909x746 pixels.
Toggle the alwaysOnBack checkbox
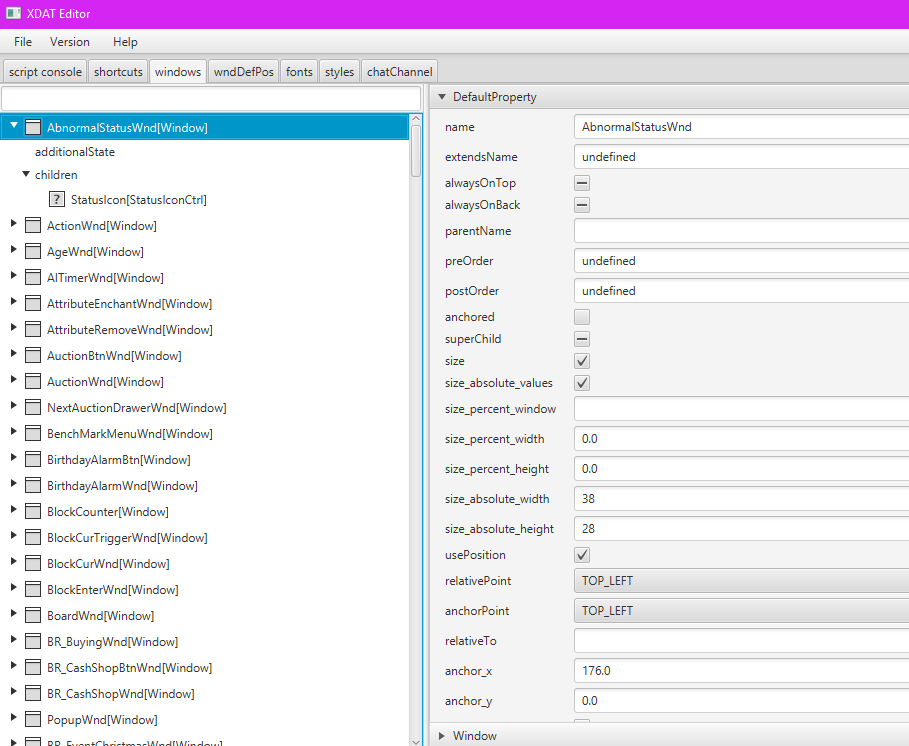click(582, 205)
